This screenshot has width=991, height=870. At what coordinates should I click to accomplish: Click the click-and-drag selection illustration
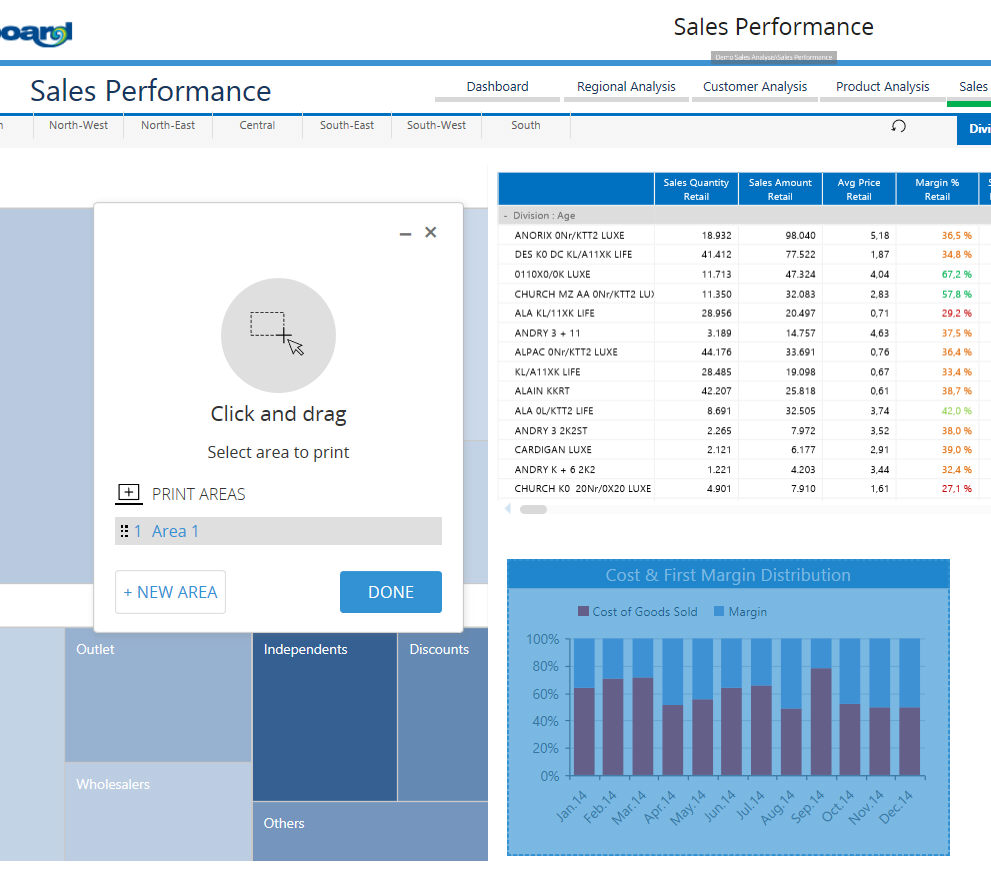278,335
